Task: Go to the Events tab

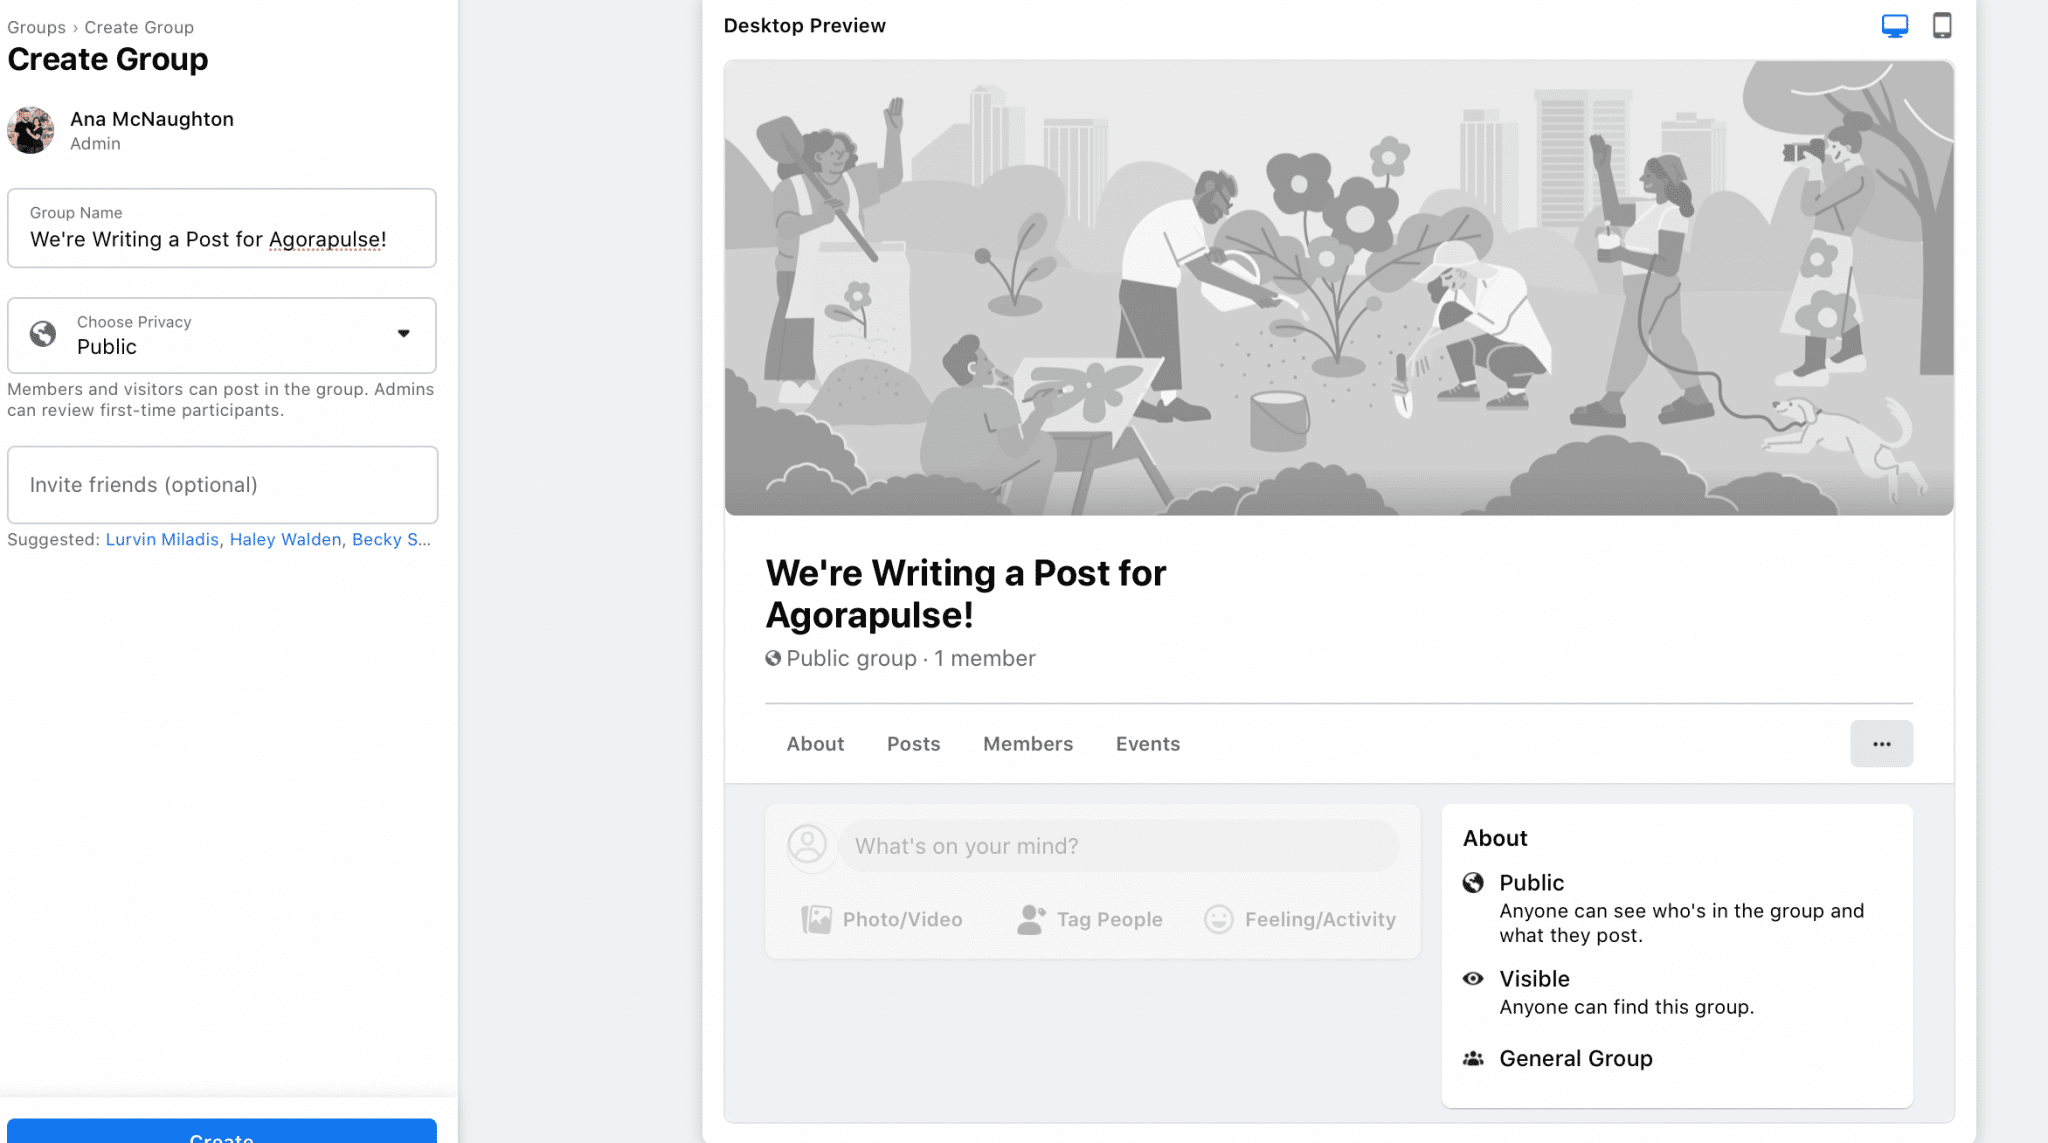Action: coord(1147,744)
